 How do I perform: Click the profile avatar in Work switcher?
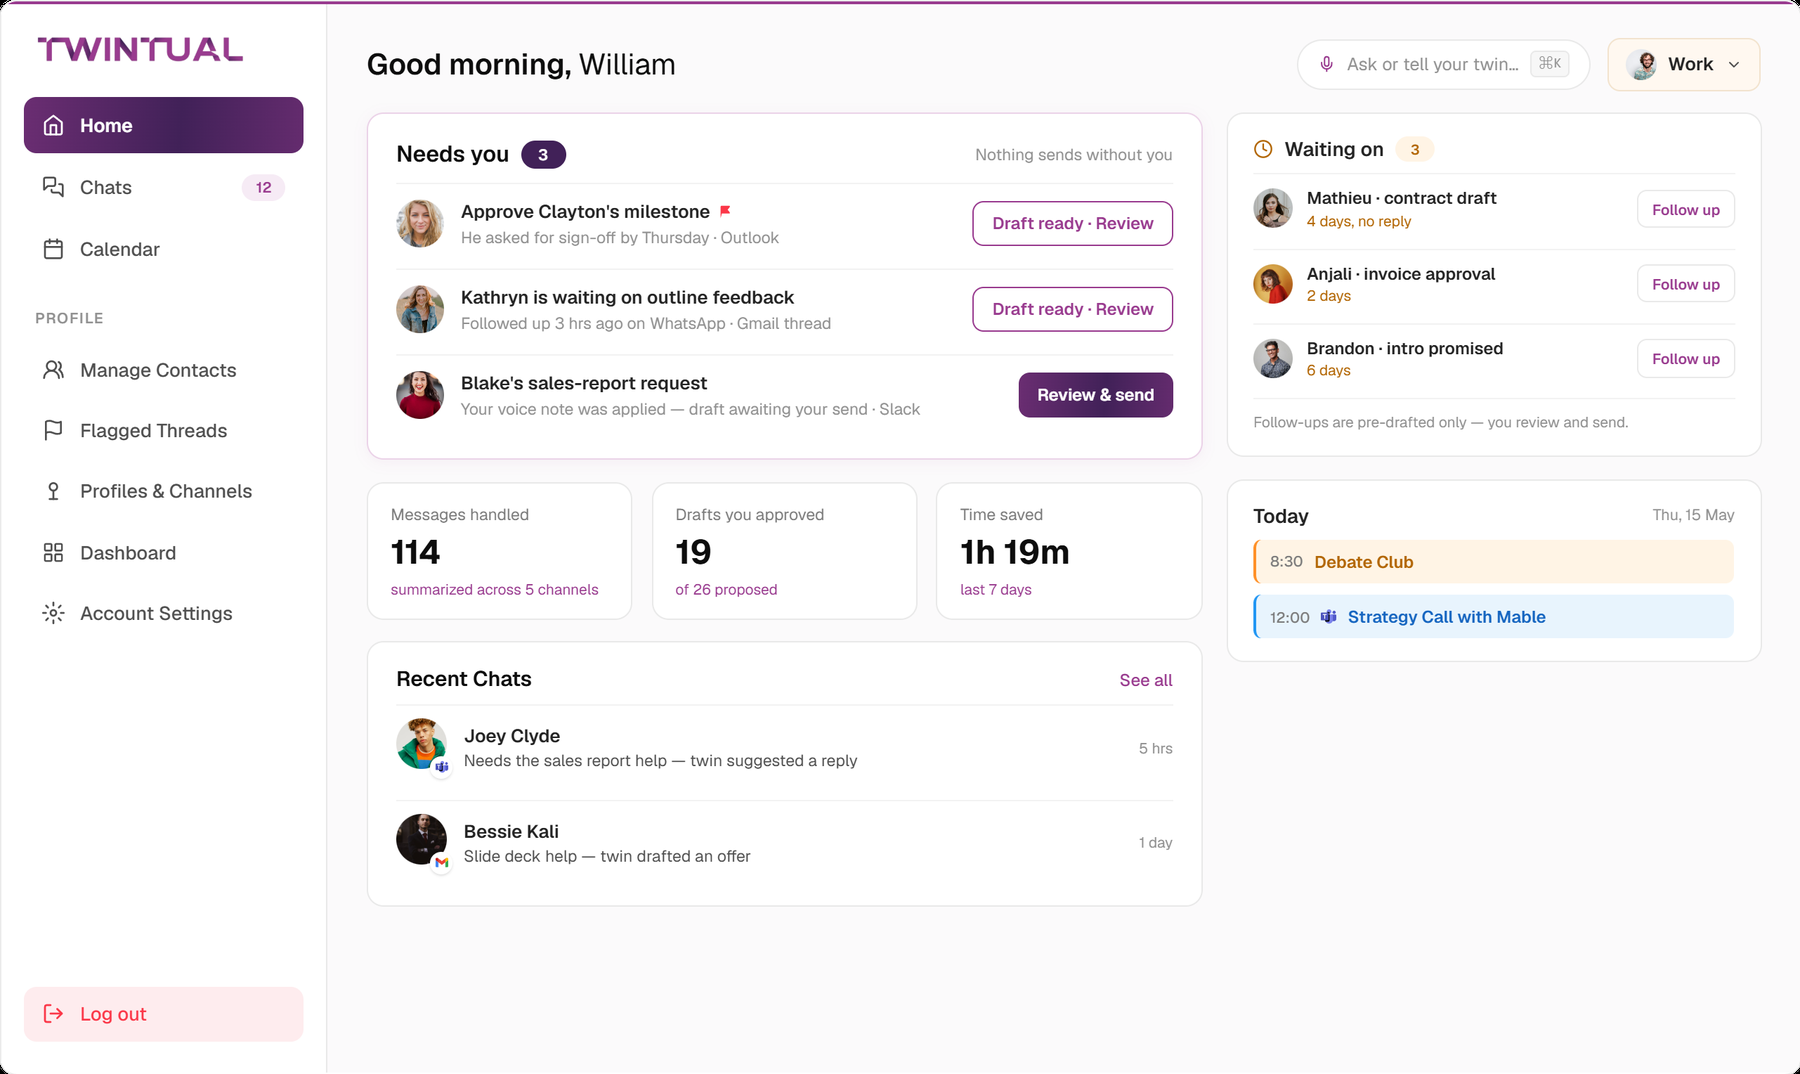(1641, 64)
